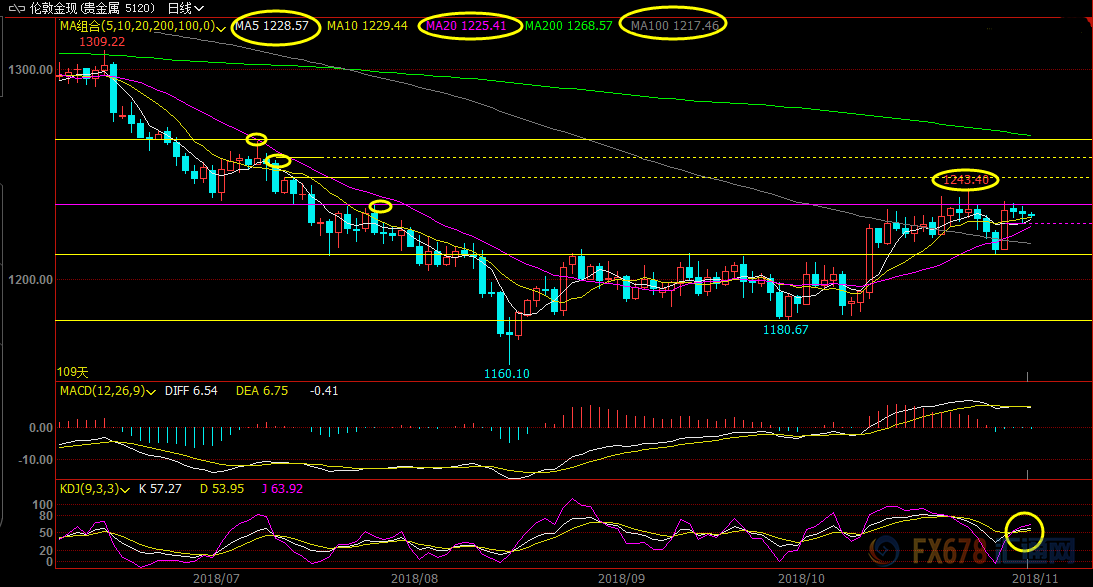The image size is (1093, 587).
Task: Select the MA200 1268.57 legend label
Action: point(568,25)
